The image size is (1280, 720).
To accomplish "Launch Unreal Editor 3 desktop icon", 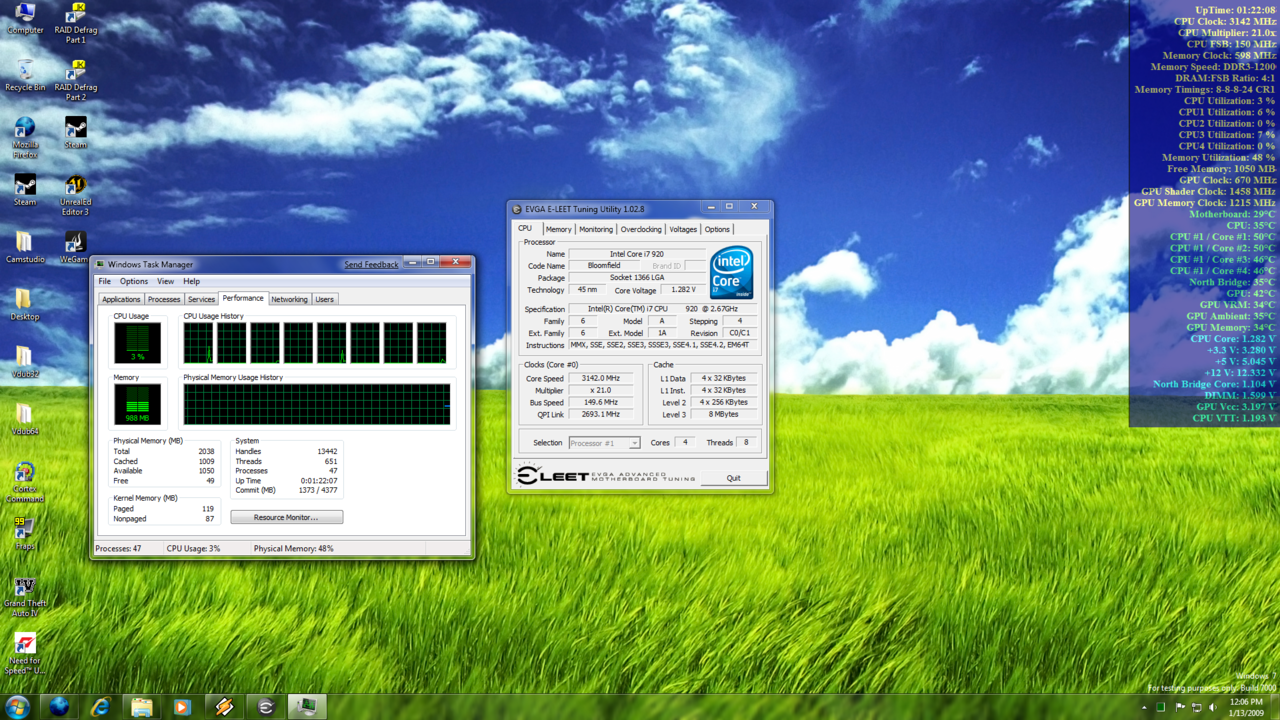I will pos(76,195).
